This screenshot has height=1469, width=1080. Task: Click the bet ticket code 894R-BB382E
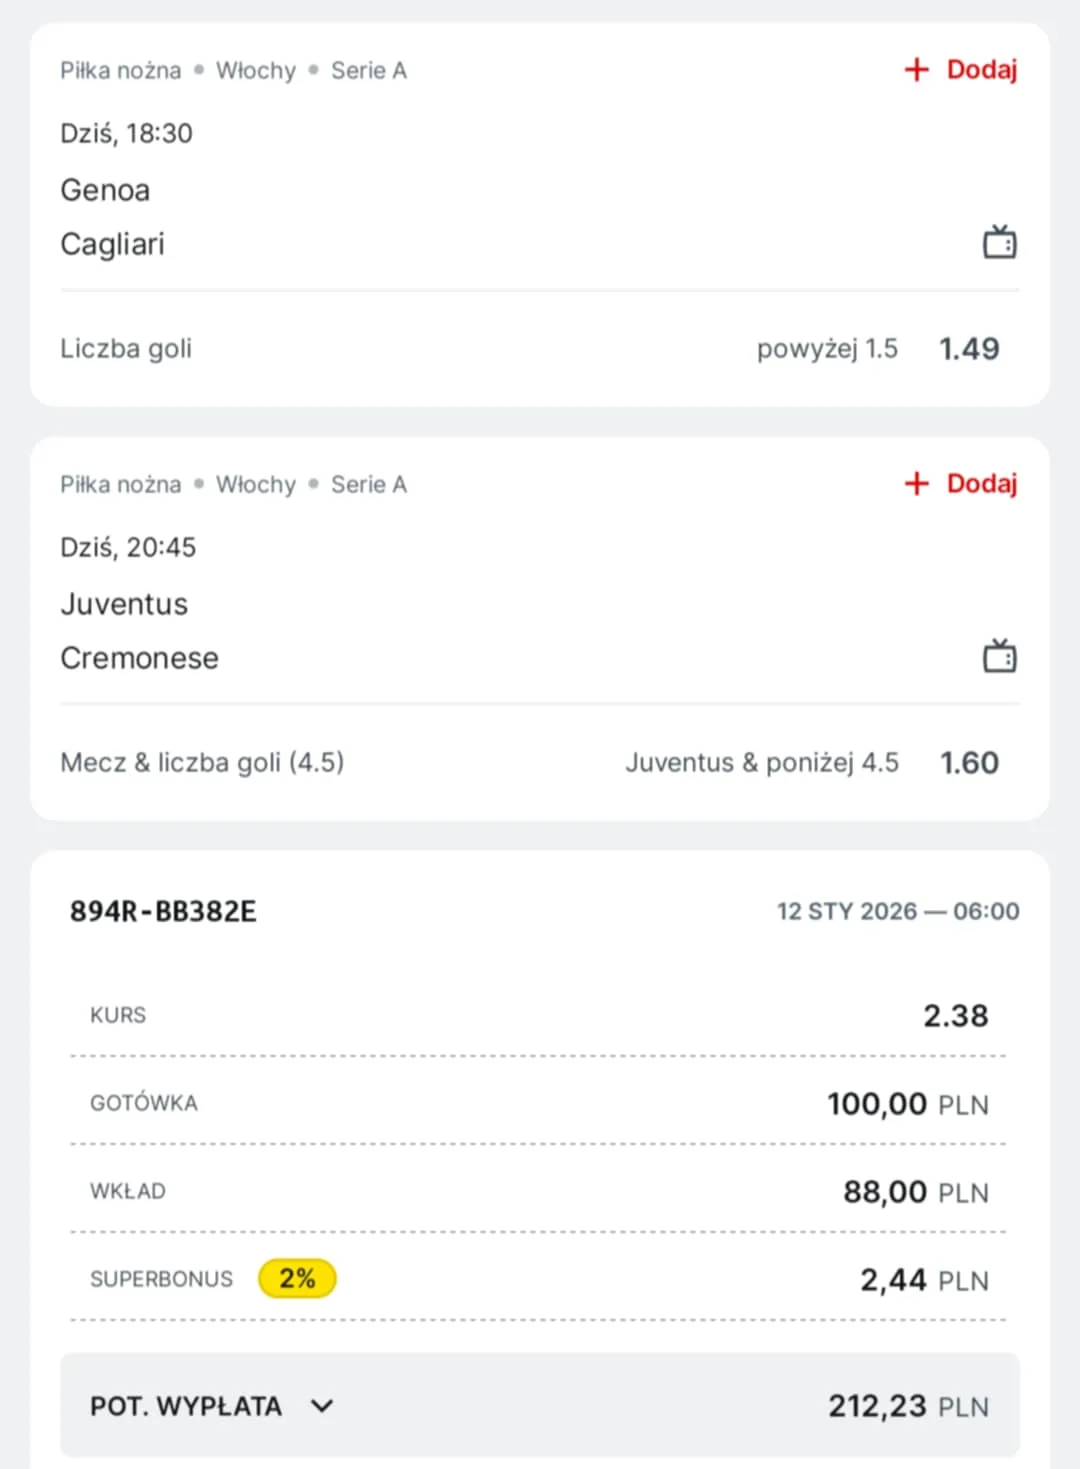pos(162,911)
